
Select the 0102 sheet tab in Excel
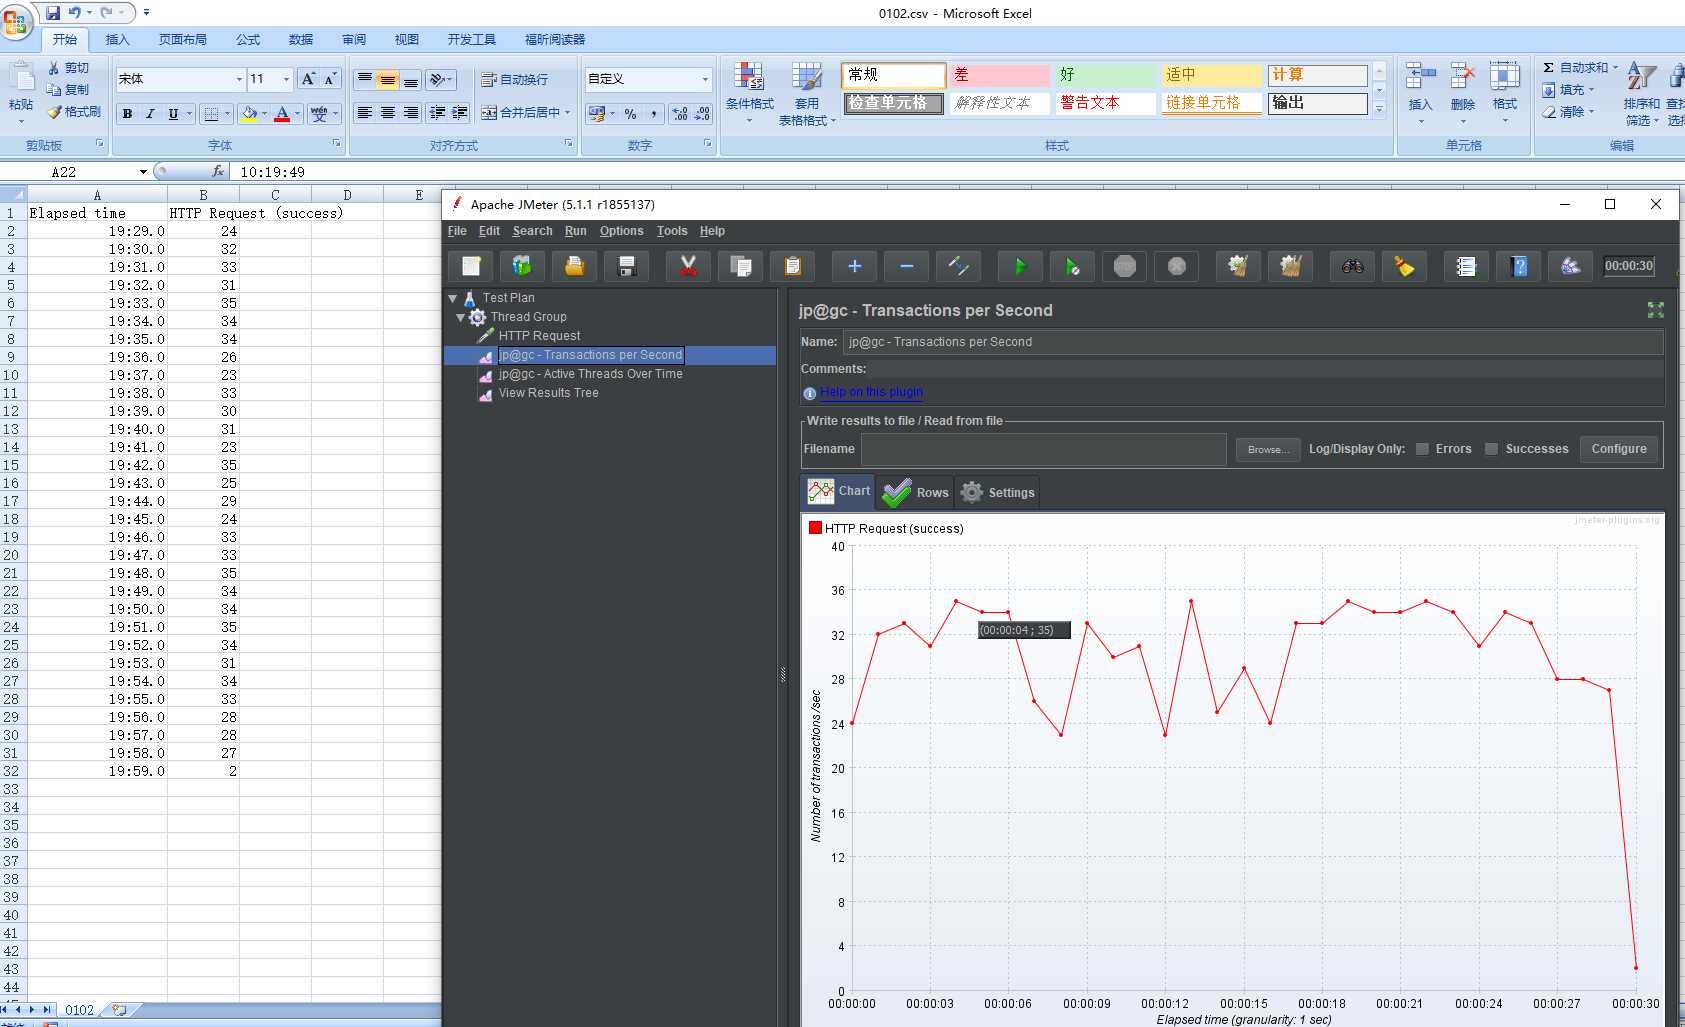[79, 1010]
